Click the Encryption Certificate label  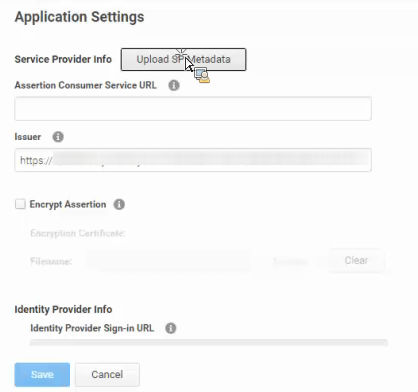77,233
